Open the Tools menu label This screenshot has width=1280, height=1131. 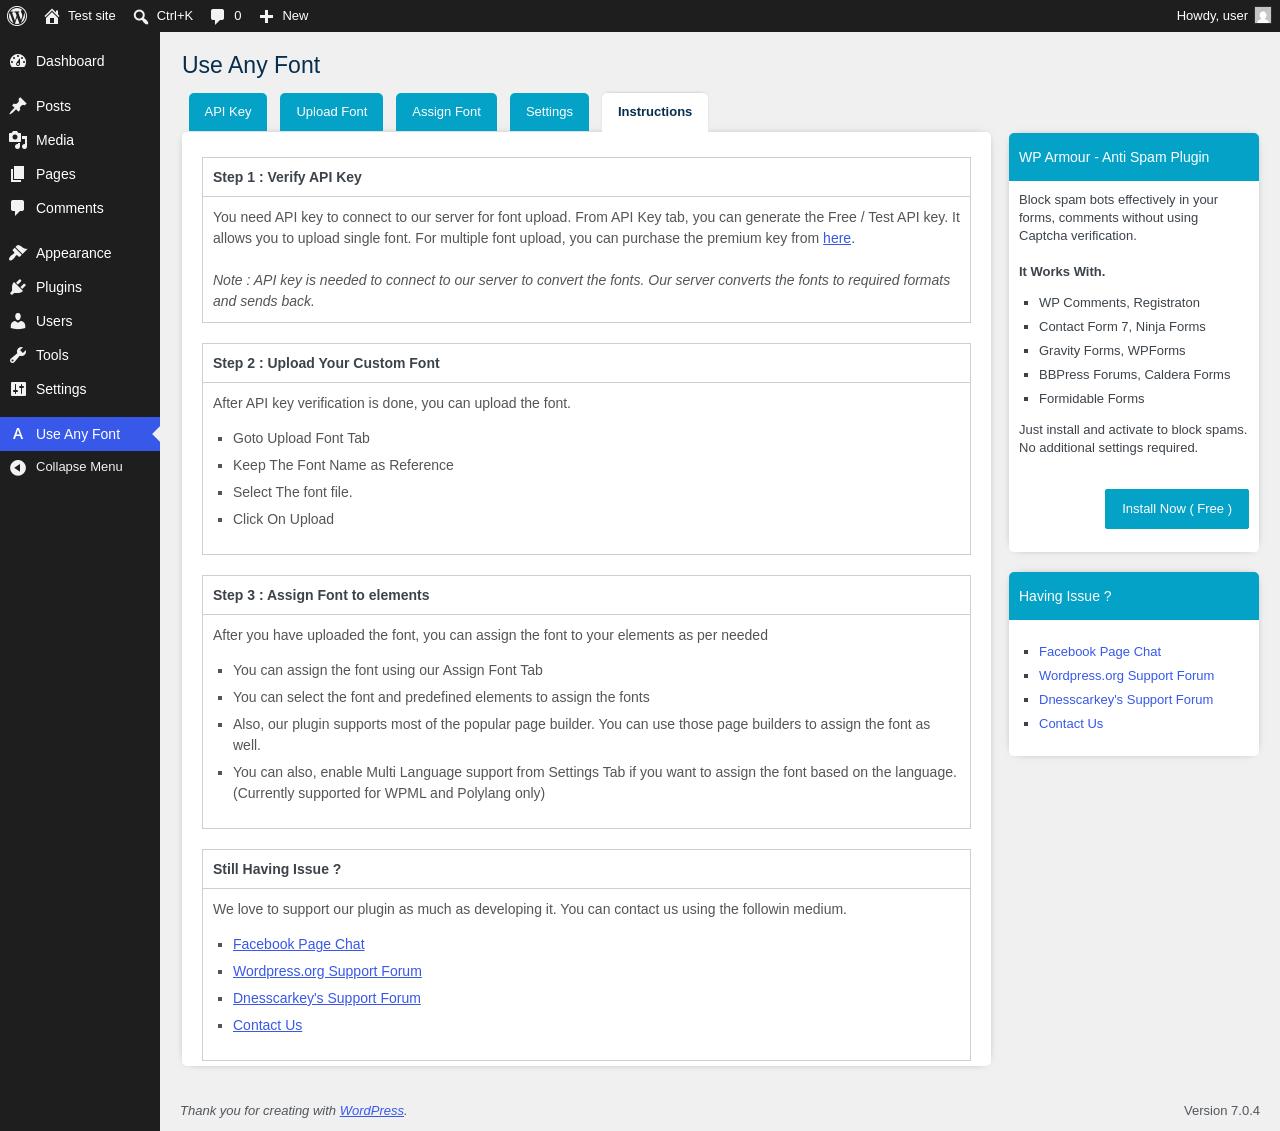click(x=52, y=355)
